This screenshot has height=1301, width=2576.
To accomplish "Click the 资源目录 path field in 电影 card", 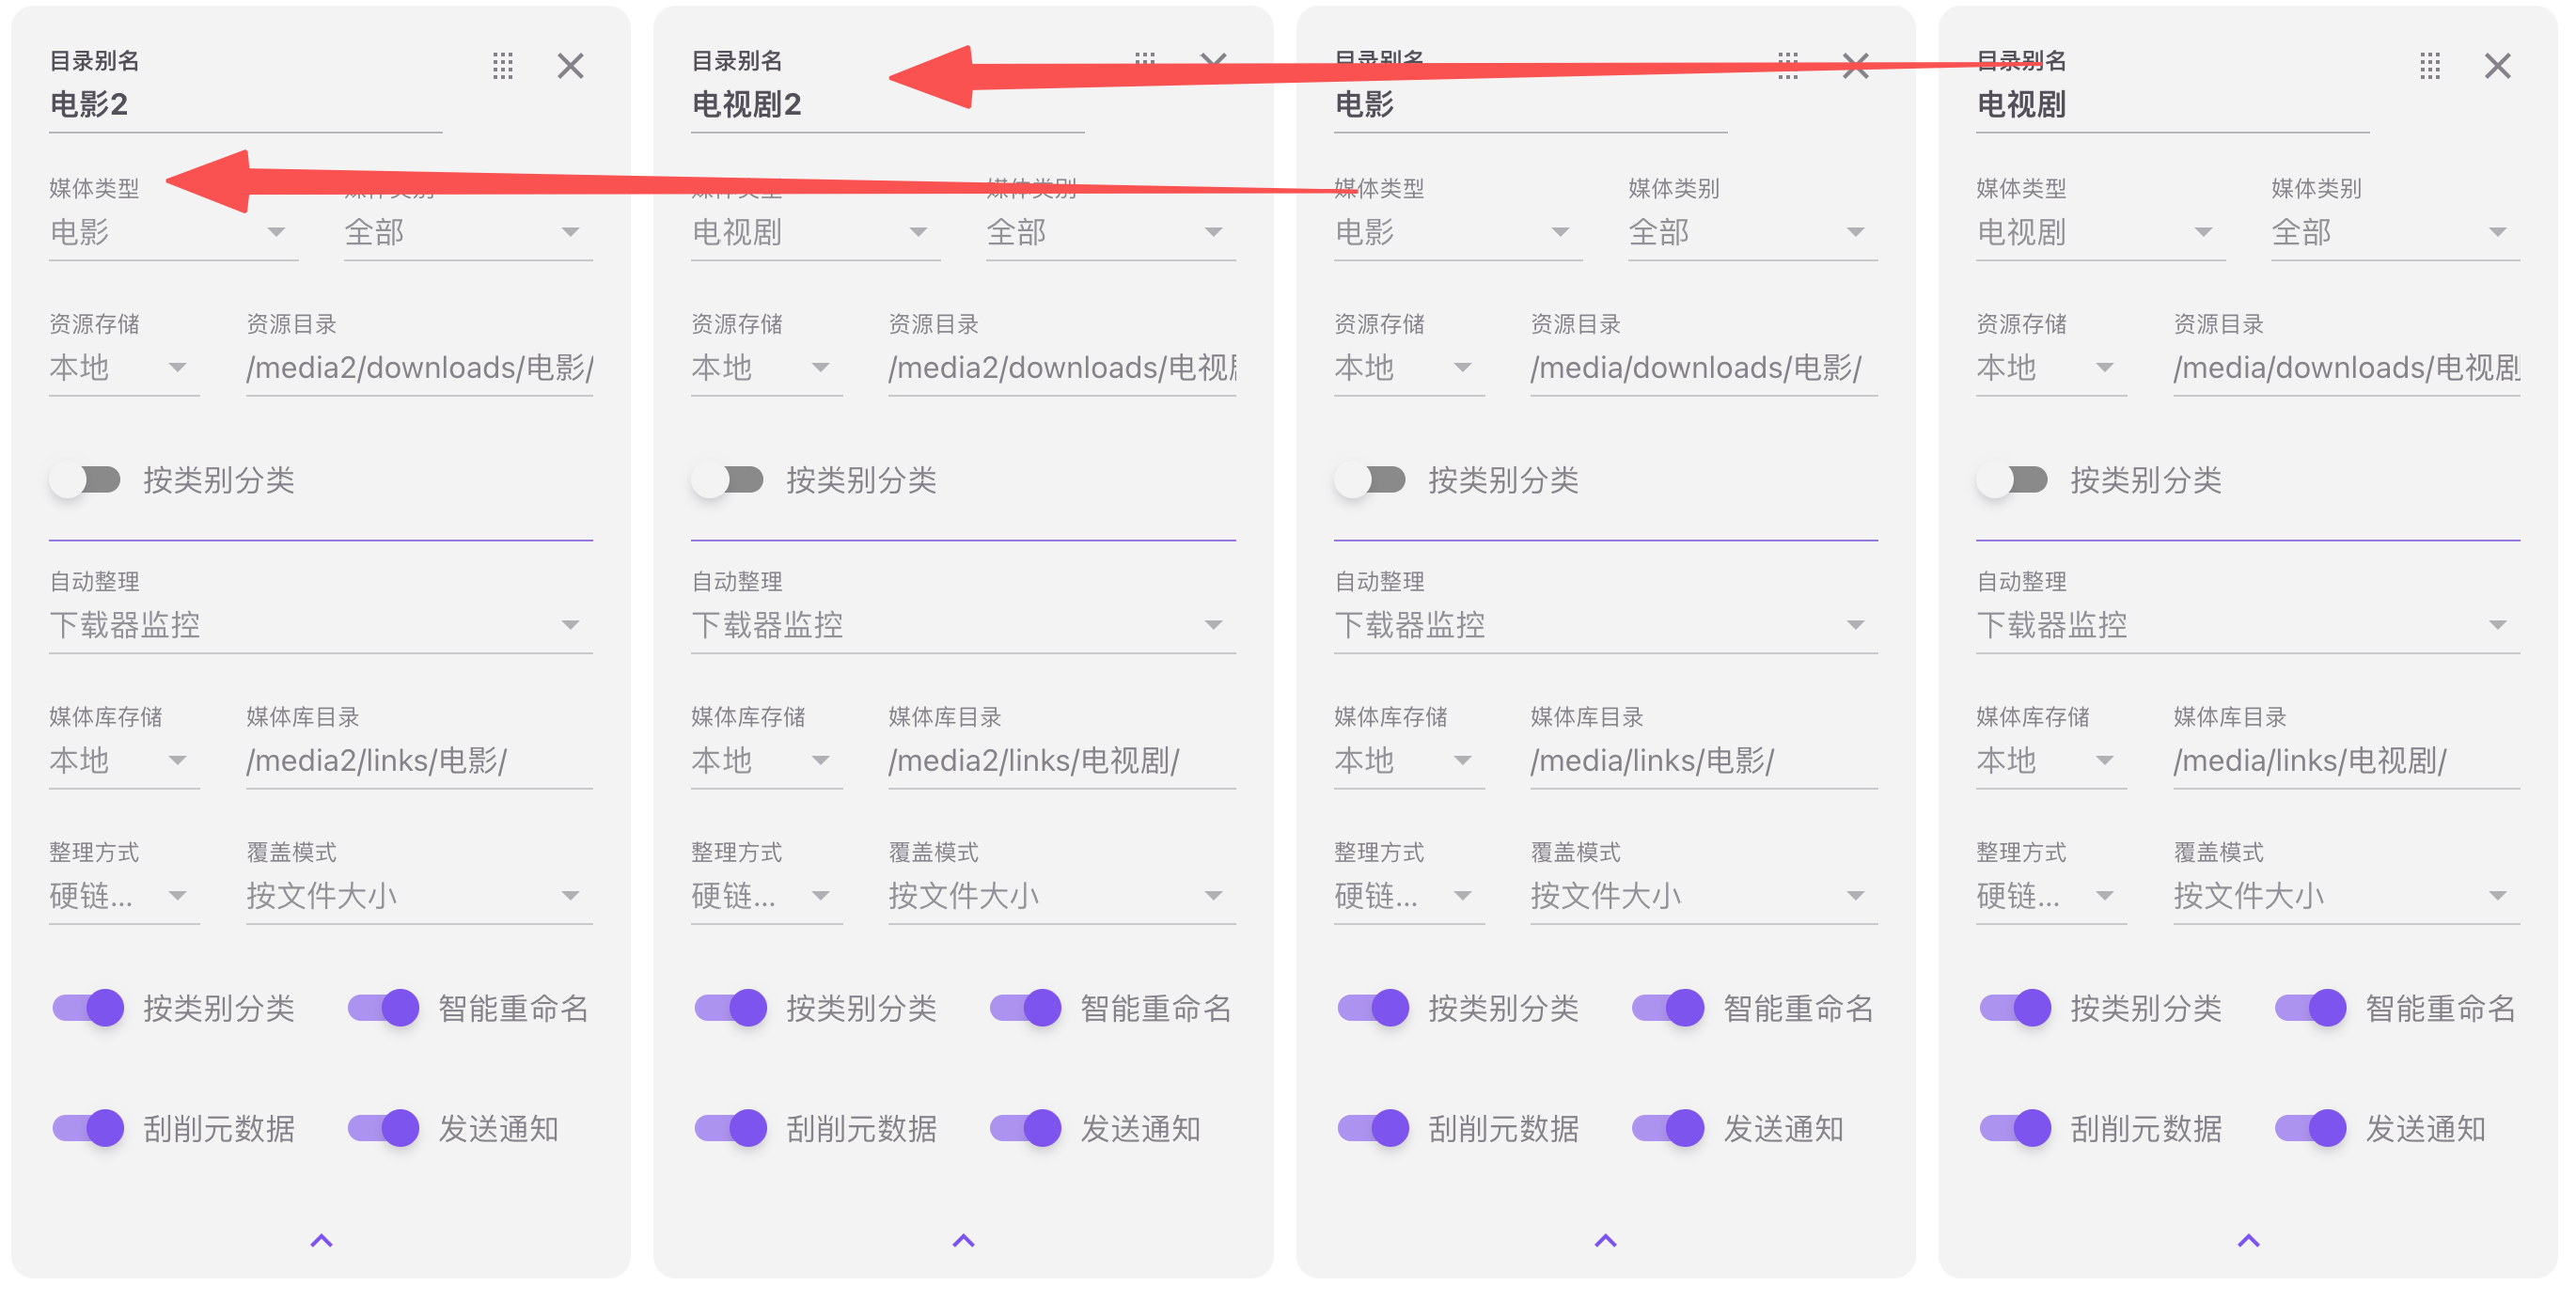I will coord(1703,367).
